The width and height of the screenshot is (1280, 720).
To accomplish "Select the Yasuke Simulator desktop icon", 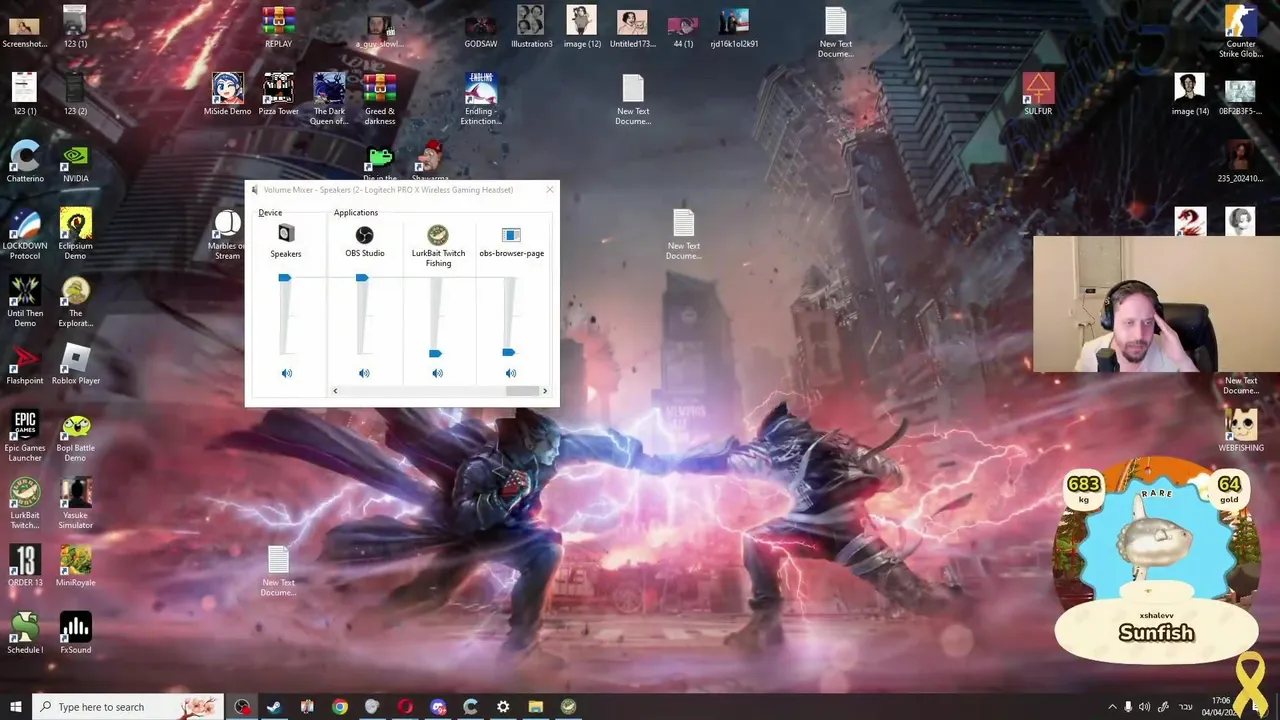I will [76, 503].
